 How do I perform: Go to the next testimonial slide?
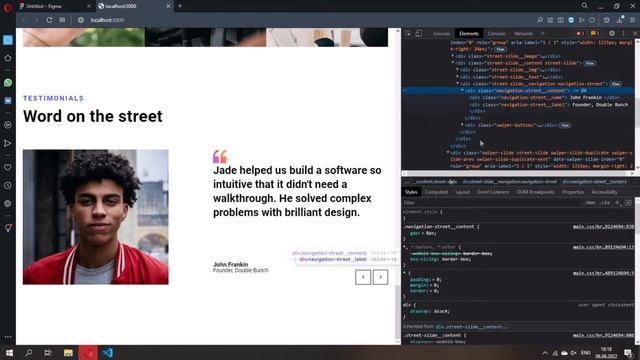point(380,277)
